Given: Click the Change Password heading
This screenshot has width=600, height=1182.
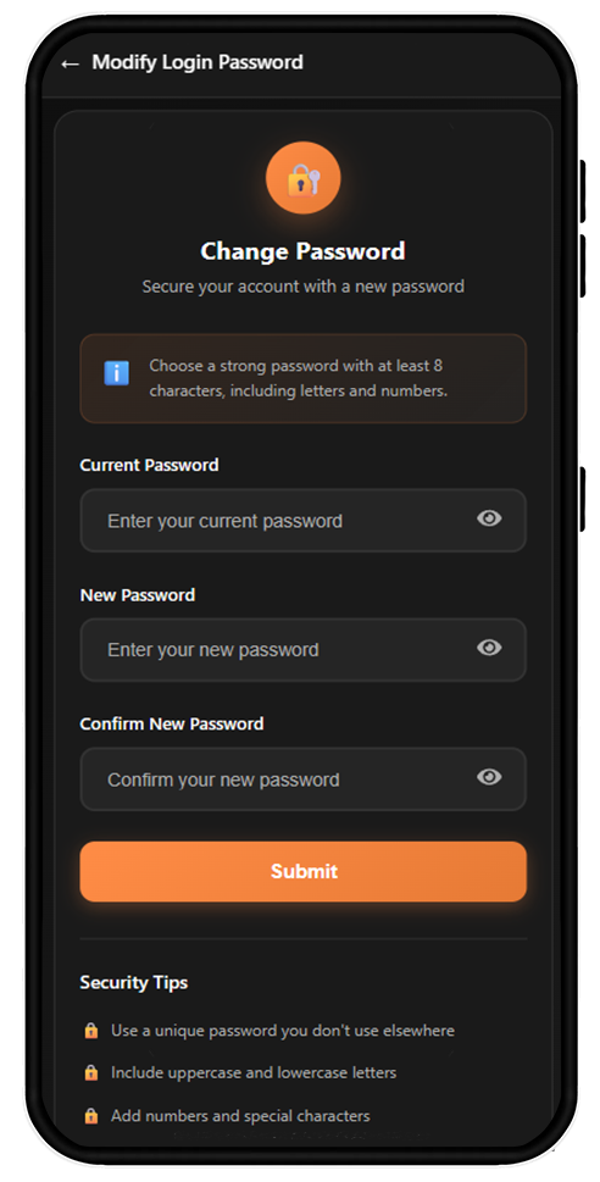Looking at the screenshot, I should tap(303, 251).
